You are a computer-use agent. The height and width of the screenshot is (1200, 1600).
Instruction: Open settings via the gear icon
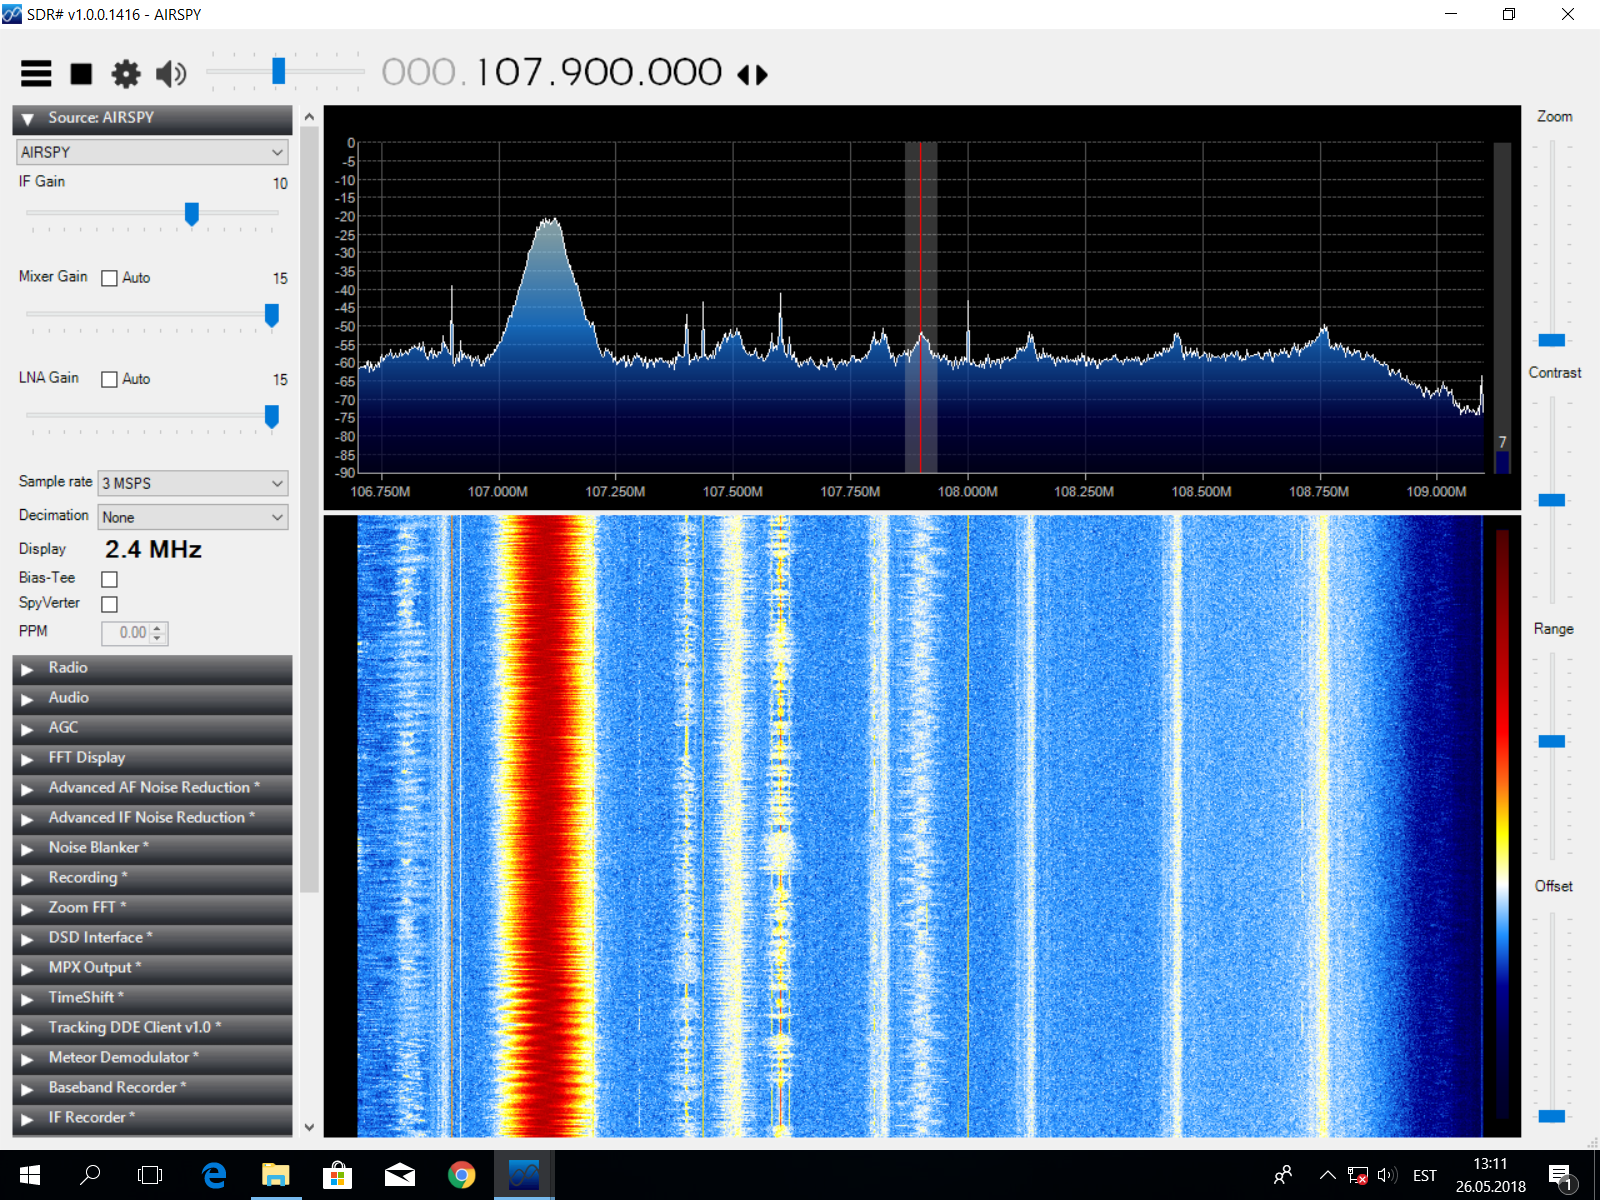(x=126, y=74)
